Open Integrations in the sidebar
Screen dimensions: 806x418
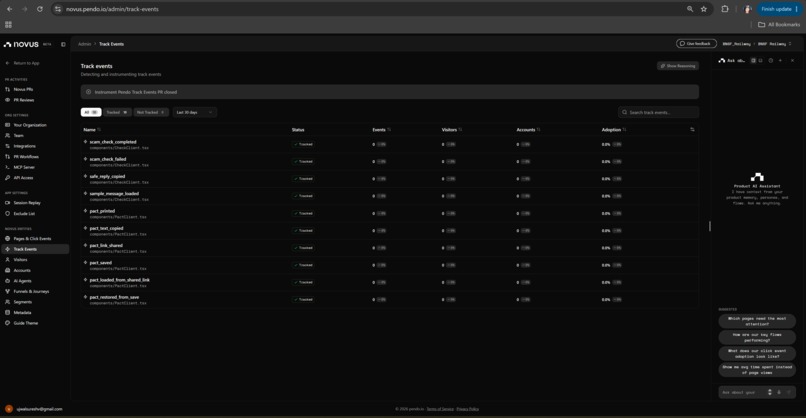click(24, 146)
